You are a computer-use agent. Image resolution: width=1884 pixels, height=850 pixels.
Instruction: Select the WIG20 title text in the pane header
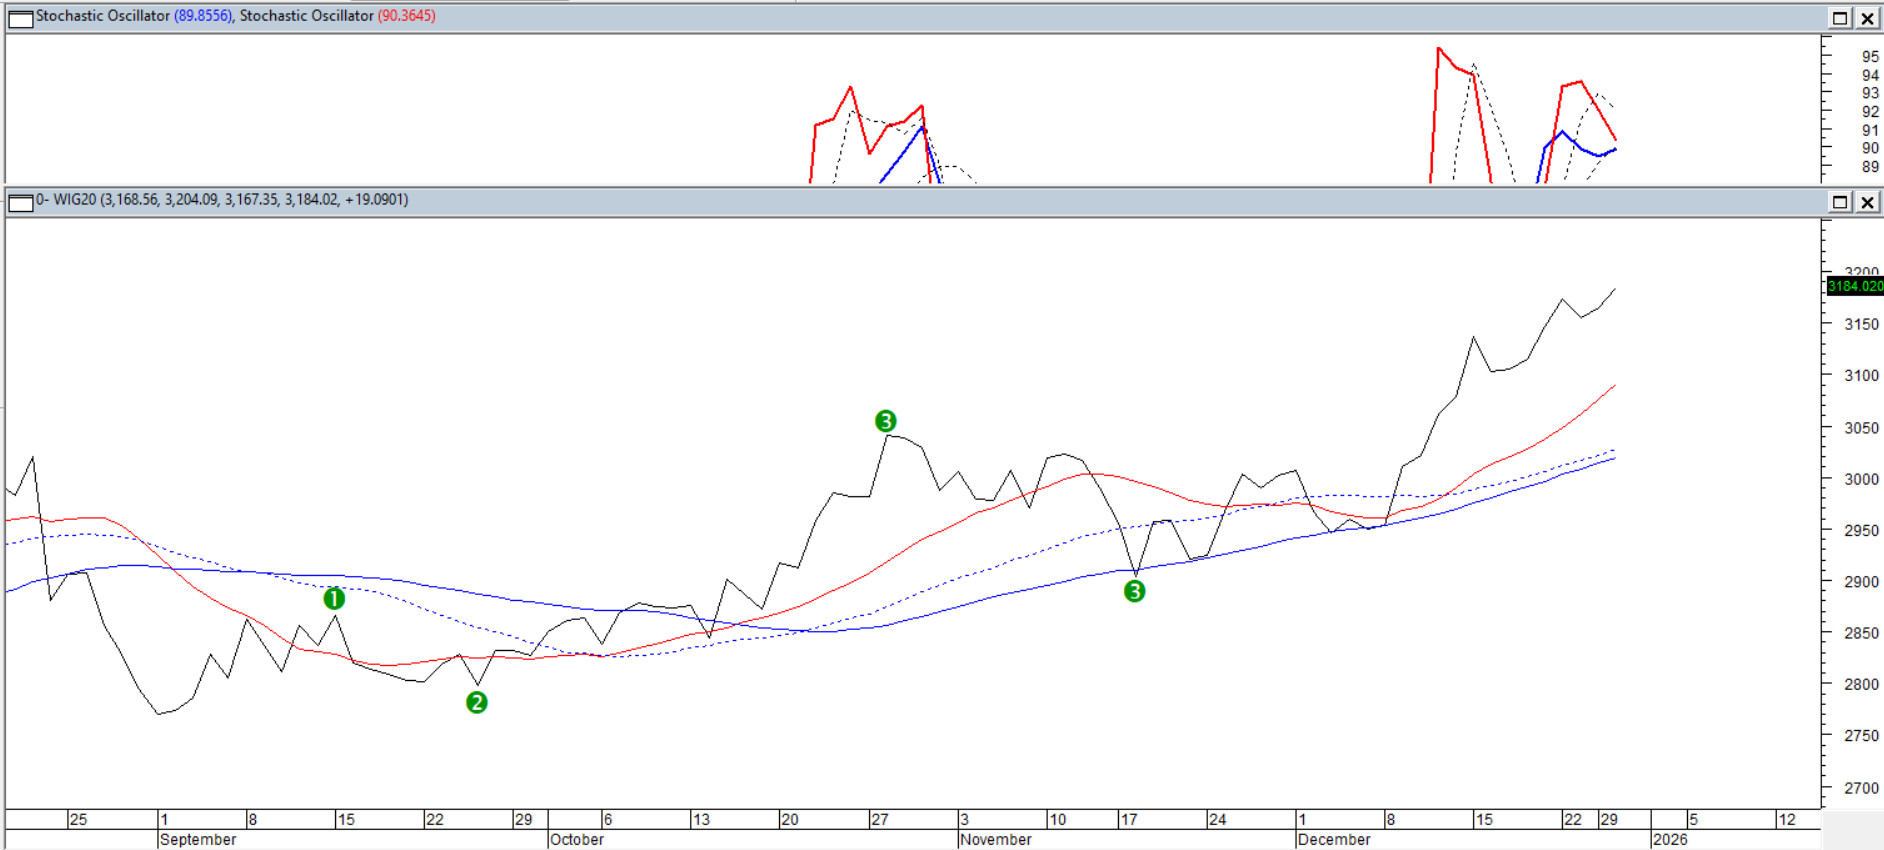(74, 200)
